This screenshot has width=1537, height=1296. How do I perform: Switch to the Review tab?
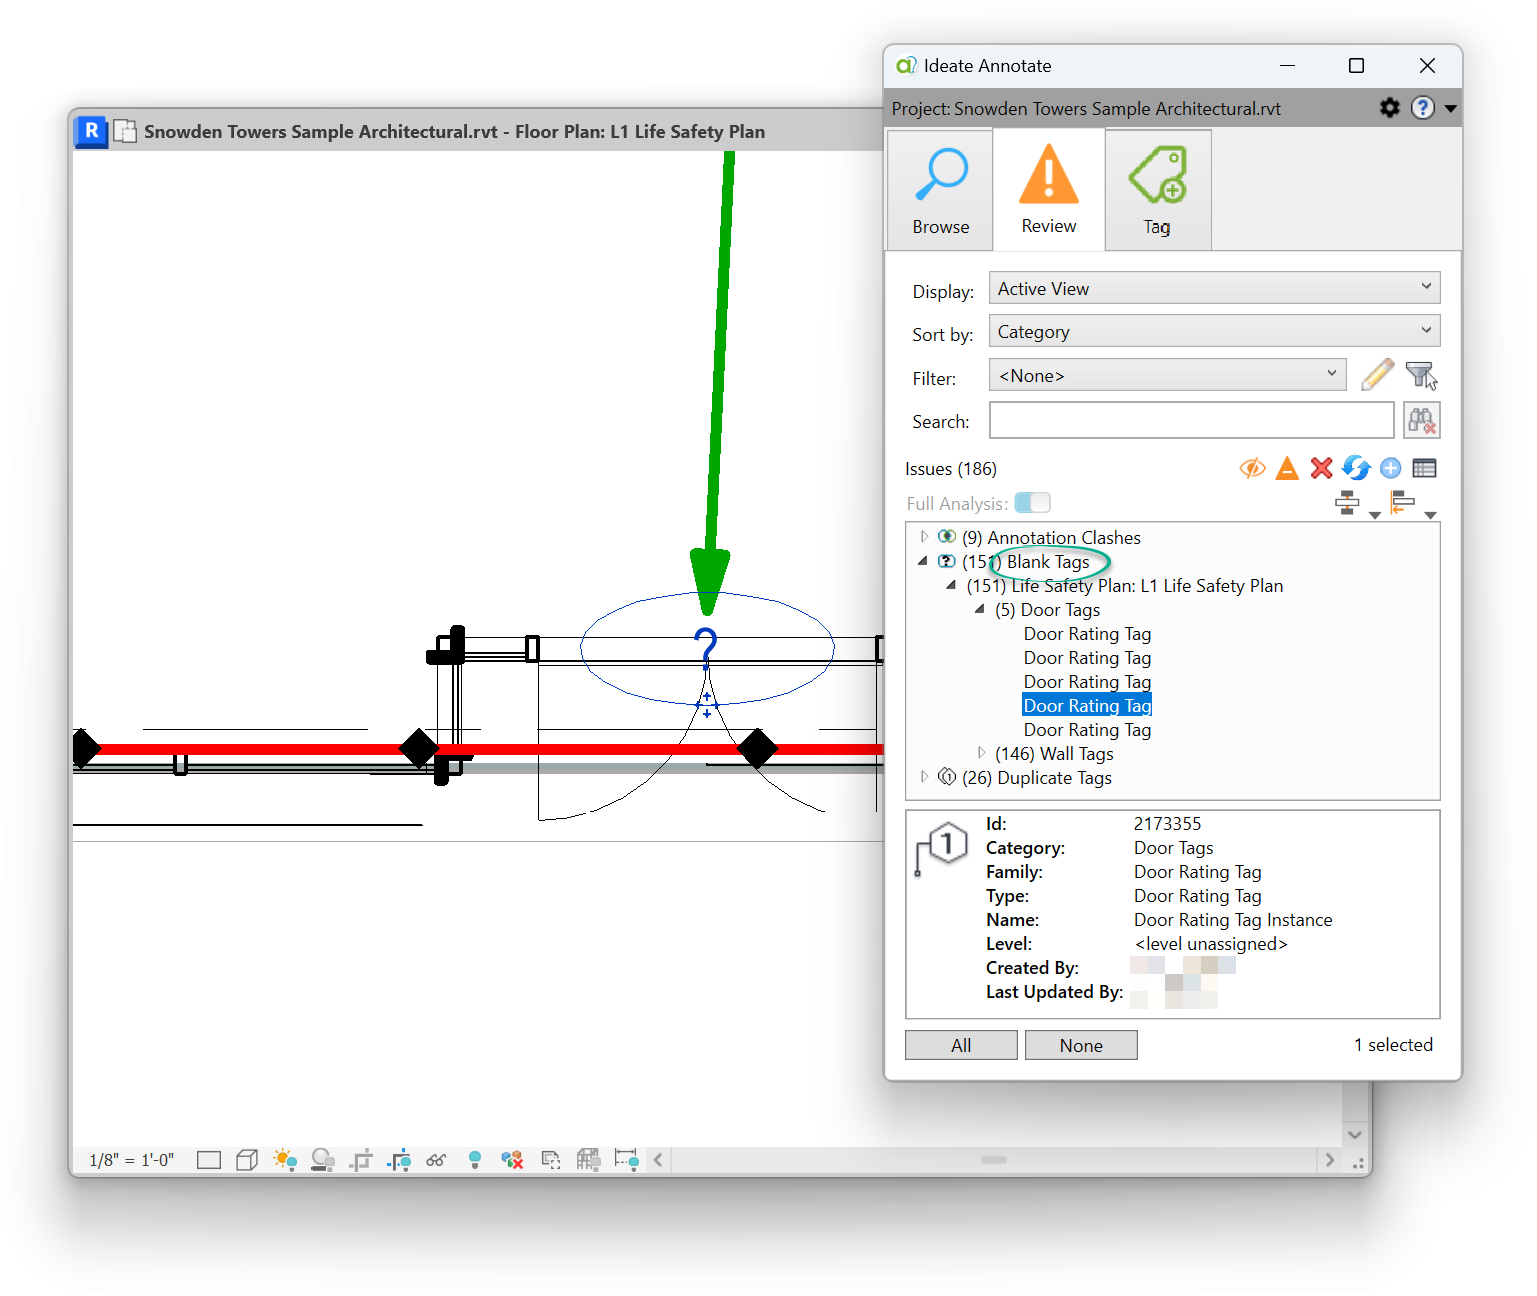tap(1049, 190)
